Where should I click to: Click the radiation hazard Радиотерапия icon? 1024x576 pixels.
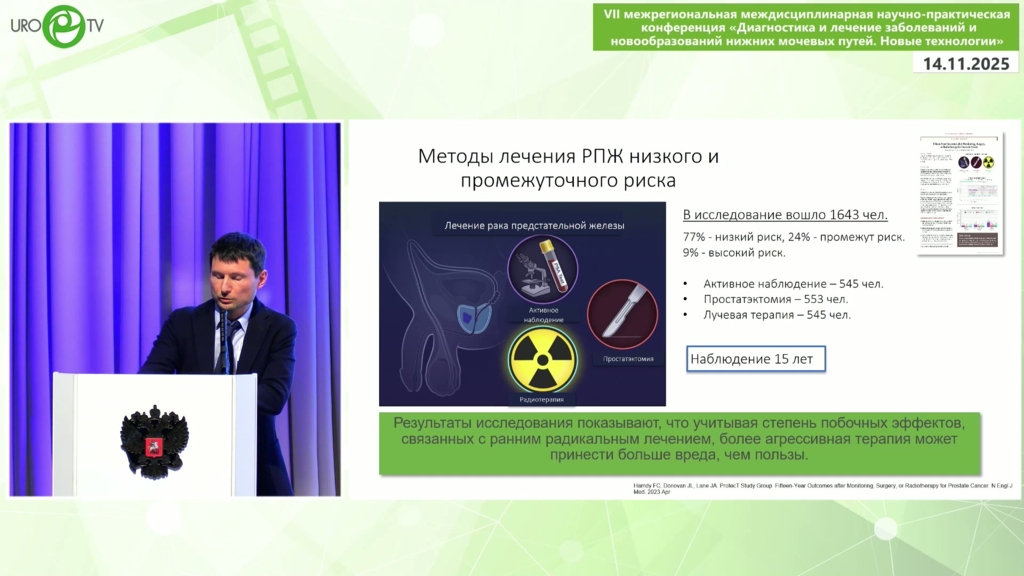pos(542,359)
